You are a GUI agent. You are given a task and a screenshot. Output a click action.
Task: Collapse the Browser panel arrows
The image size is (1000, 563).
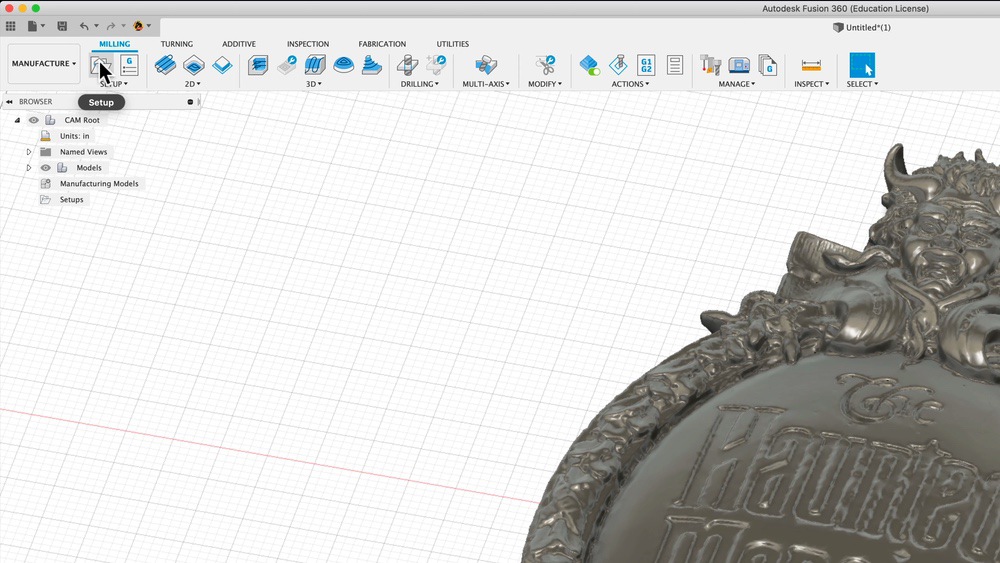tap(9, 101)
